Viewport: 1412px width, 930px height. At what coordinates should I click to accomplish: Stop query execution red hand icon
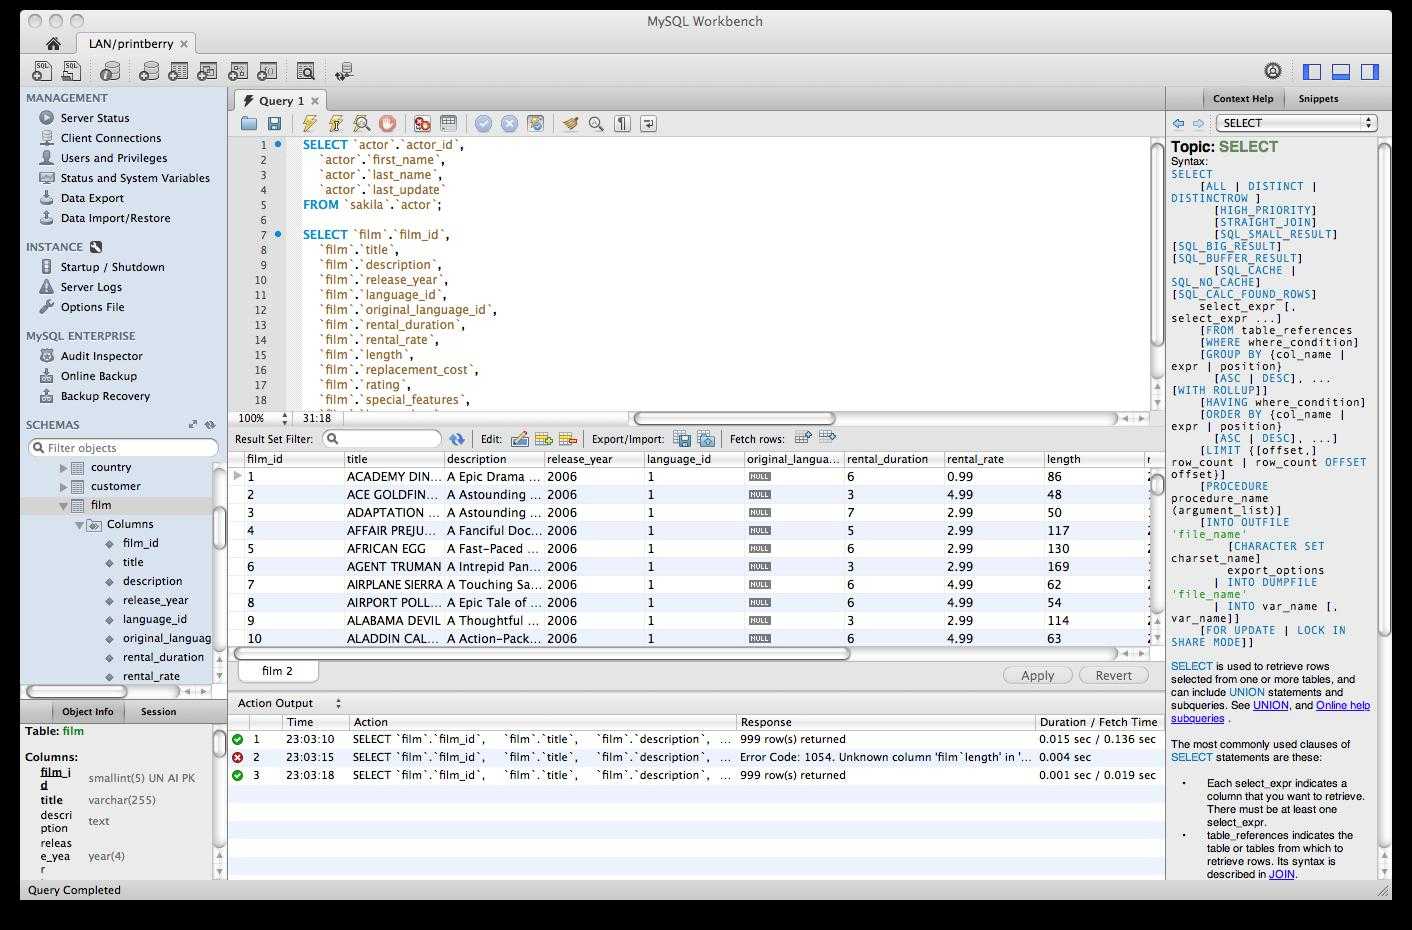pos(387,123)
